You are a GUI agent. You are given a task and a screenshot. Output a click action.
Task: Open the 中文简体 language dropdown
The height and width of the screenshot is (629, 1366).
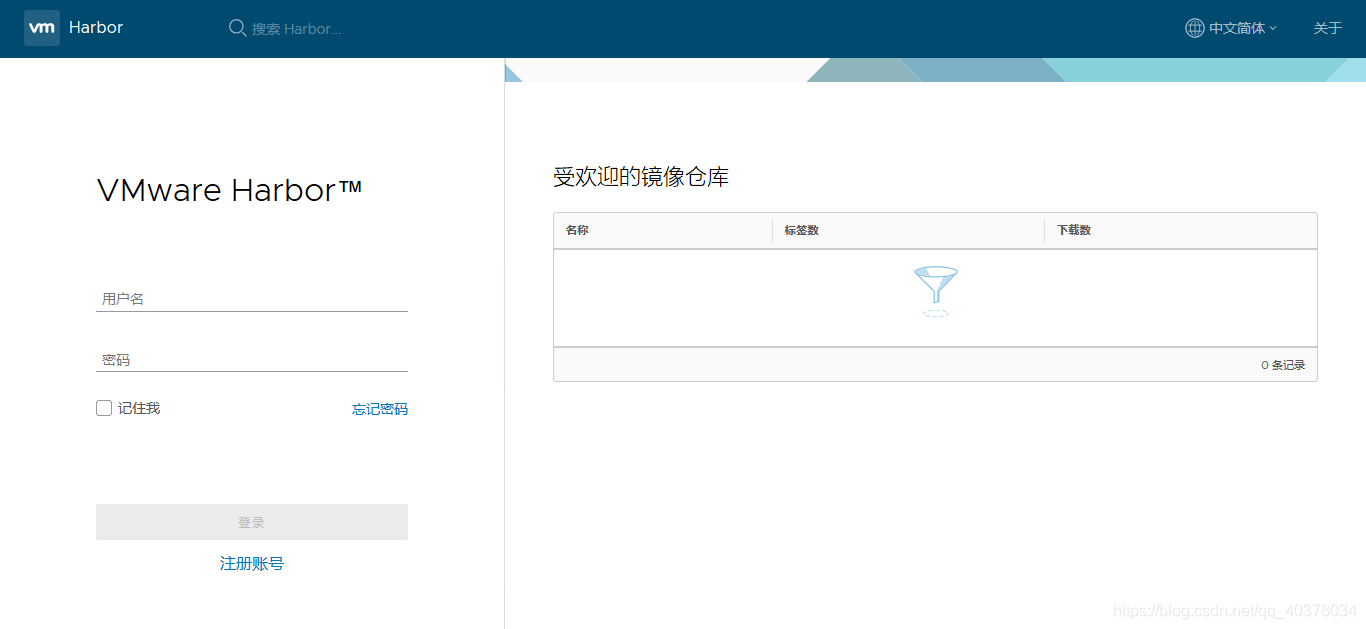[x=1231, y=28]
